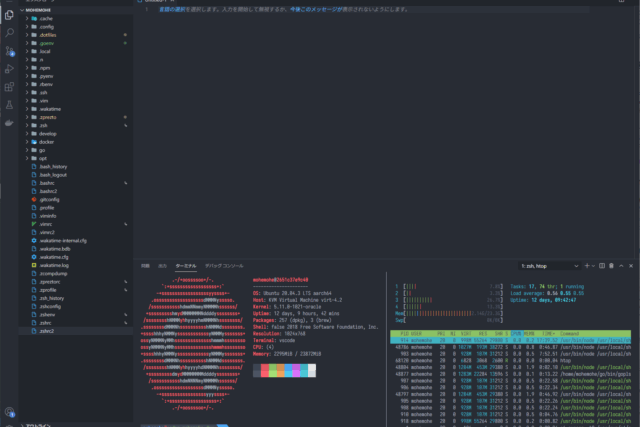Open the Testing flask view
The height and width of the screenshot is (427, 640).
coord(9,105)
